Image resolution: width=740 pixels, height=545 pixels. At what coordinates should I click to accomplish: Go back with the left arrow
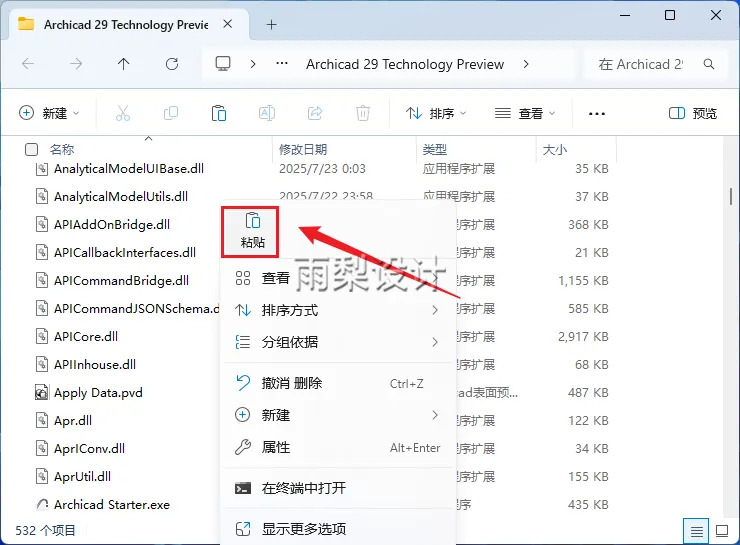pyautogui.click(x=28, y=64)
